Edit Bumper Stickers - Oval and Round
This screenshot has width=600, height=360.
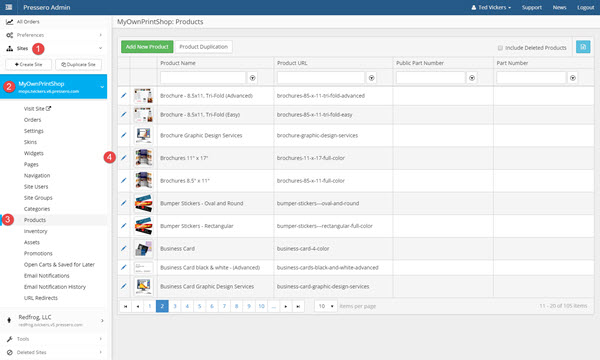(124, 203)
